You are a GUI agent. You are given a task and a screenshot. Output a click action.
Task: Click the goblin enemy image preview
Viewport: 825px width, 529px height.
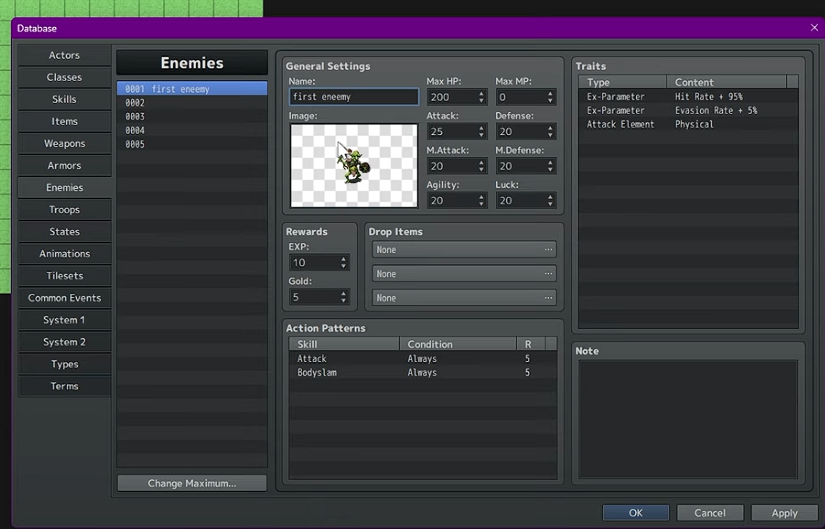(353, 166)
